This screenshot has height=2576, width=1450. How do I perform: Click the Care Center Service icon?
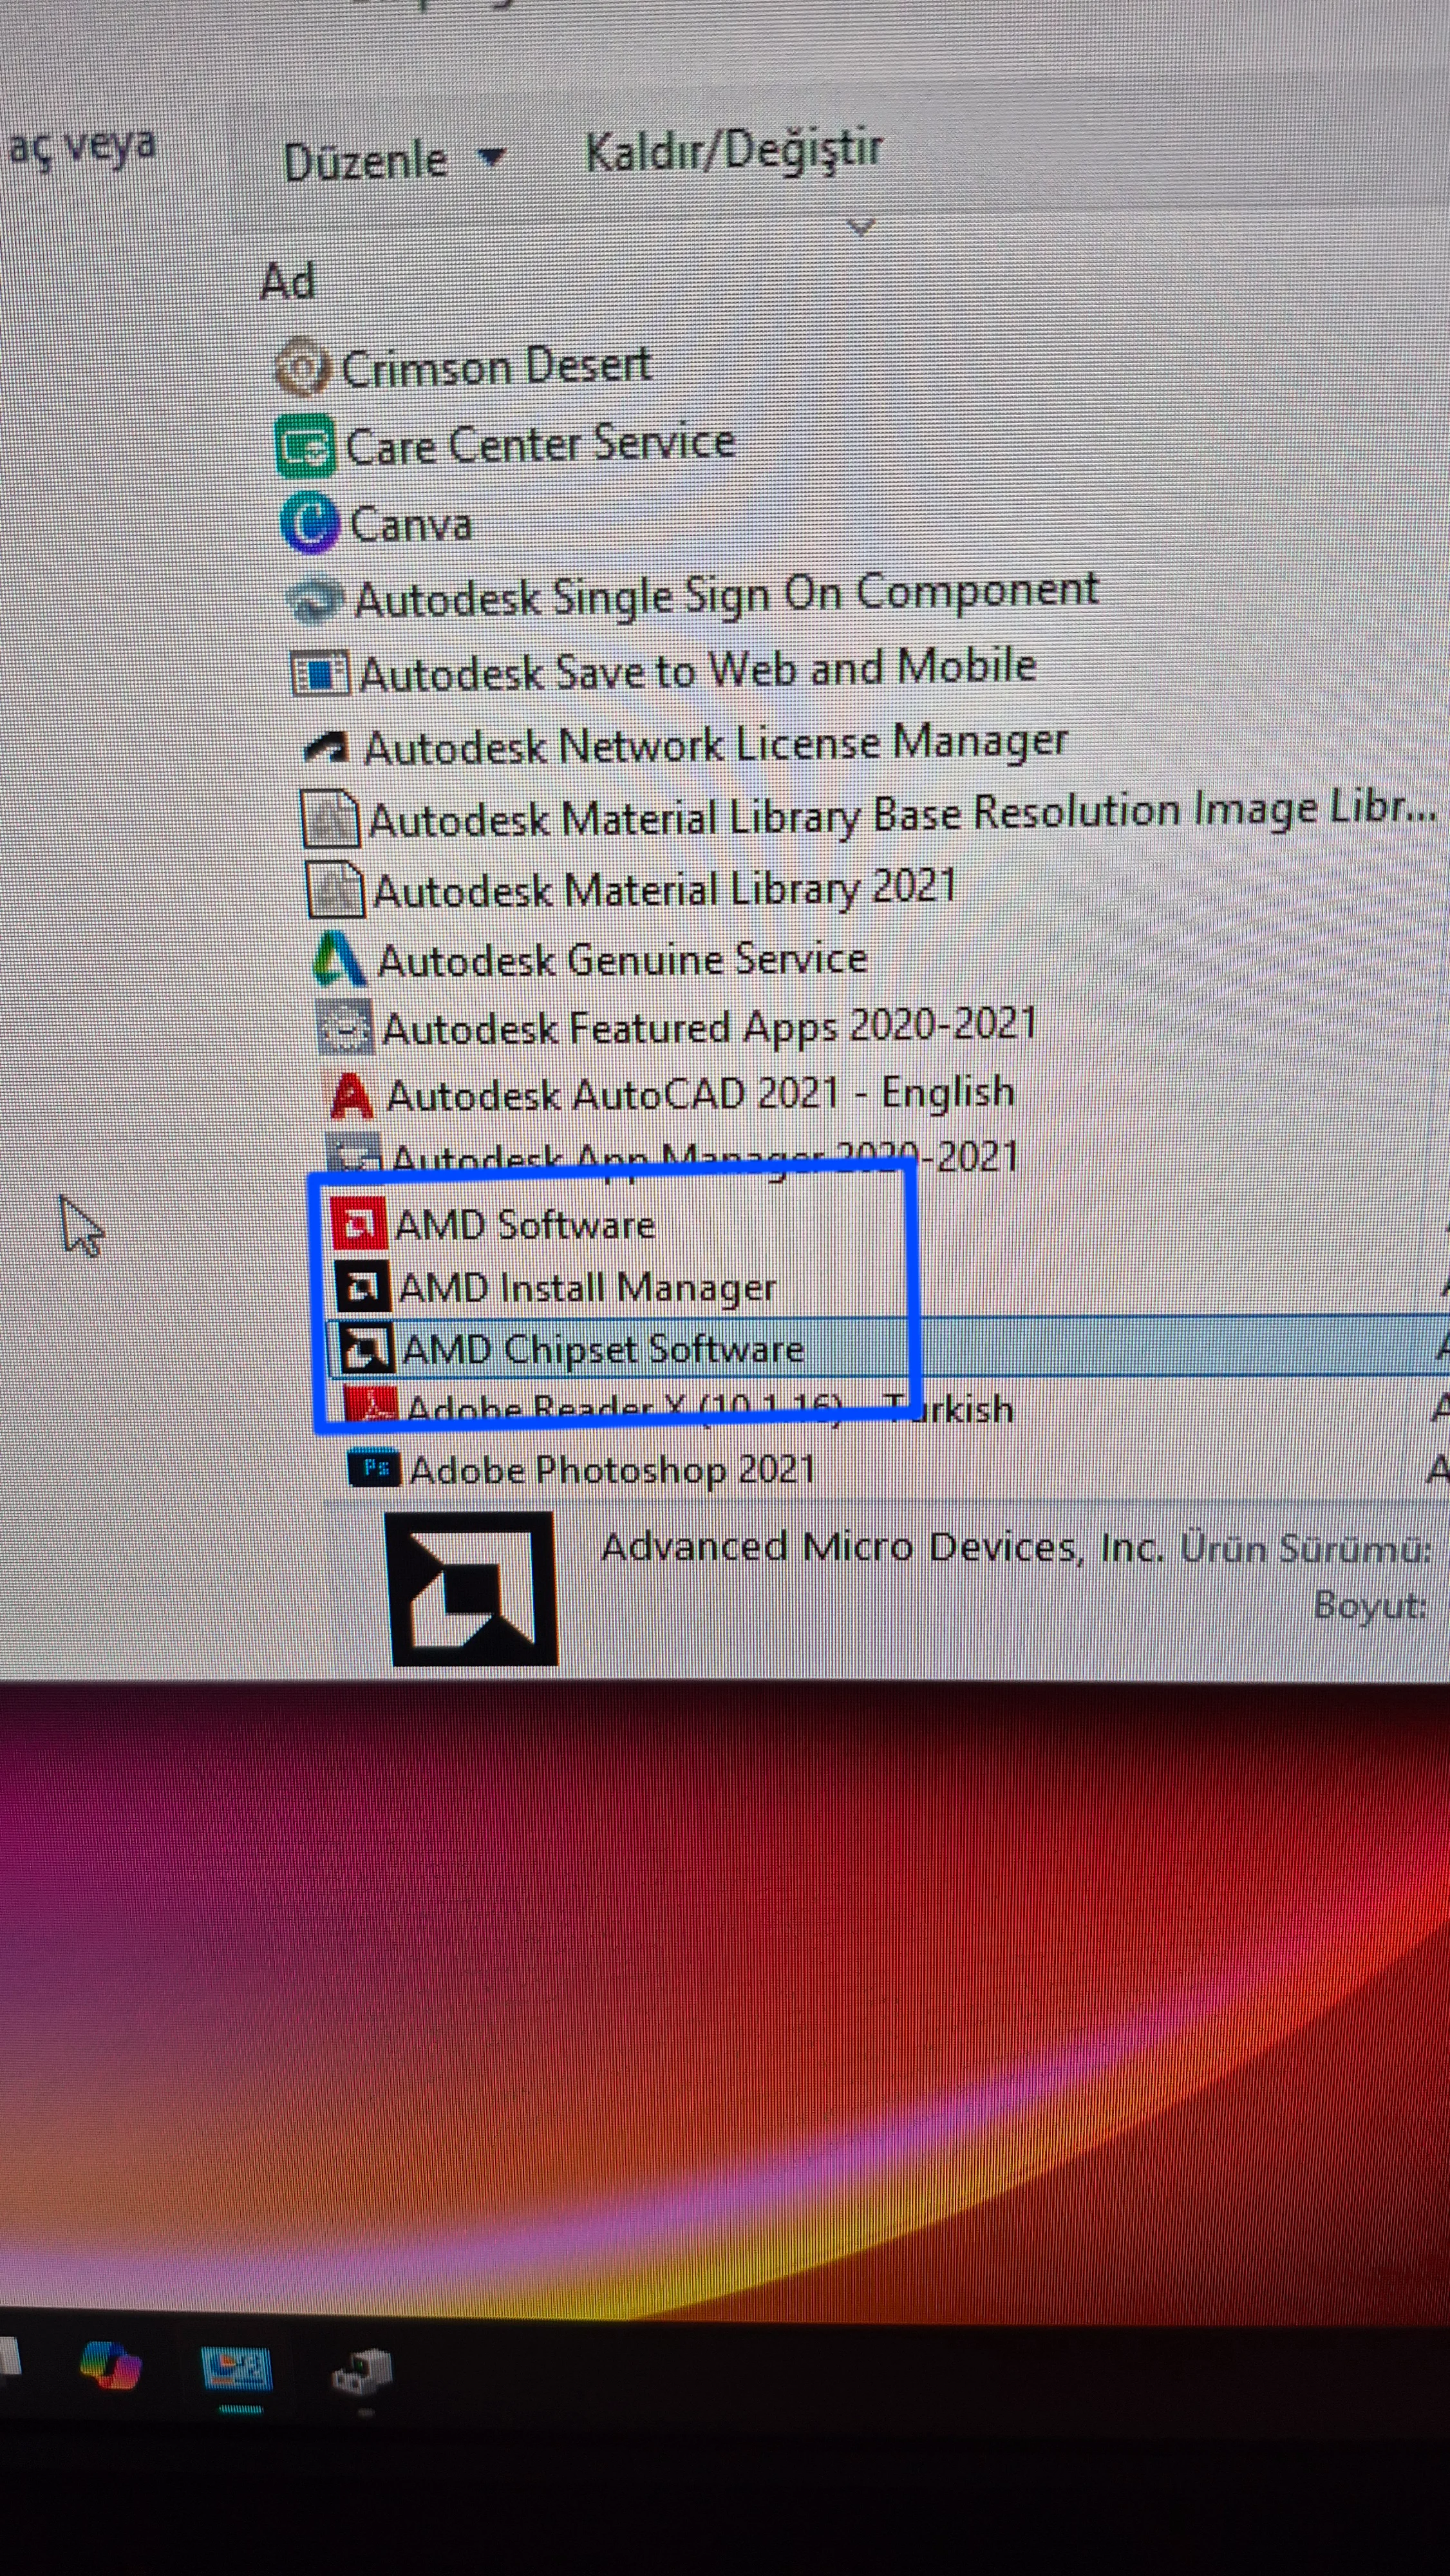pyautogui.click(x=305, y=446)
